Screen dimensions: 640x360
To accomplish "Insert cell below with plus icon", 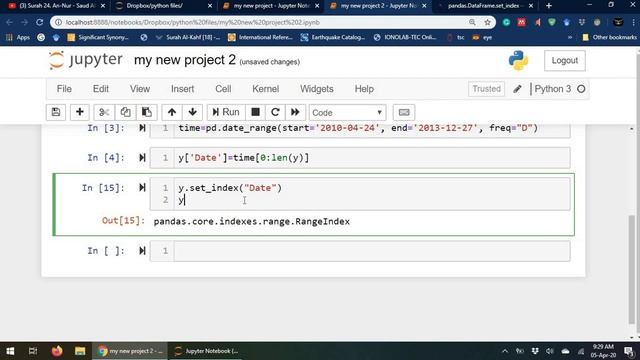I will point(80,112).
